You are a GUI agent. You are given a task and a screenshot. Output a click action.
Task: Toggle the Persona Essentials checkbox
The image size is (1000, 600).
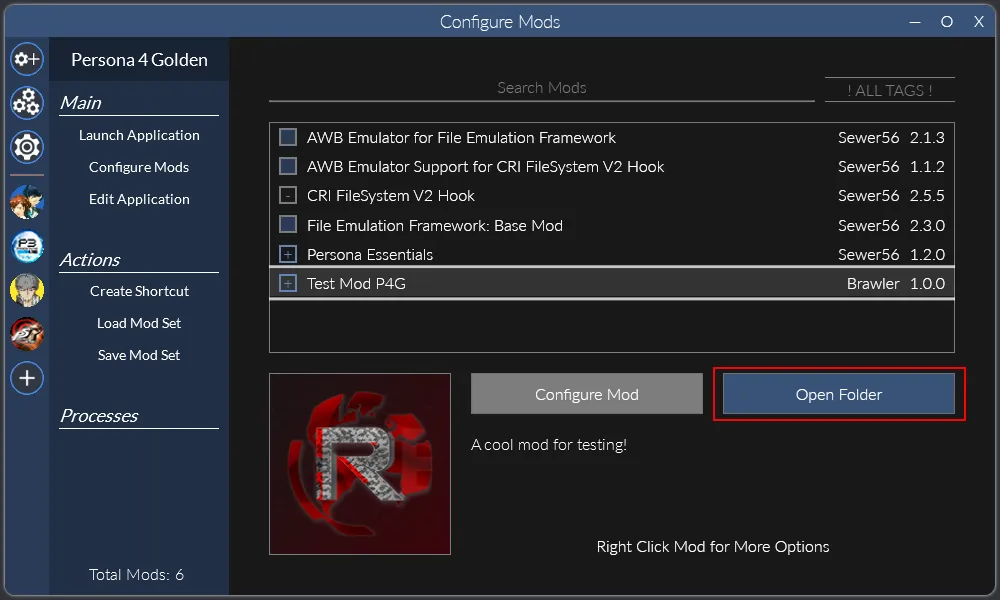coord(288,254)
